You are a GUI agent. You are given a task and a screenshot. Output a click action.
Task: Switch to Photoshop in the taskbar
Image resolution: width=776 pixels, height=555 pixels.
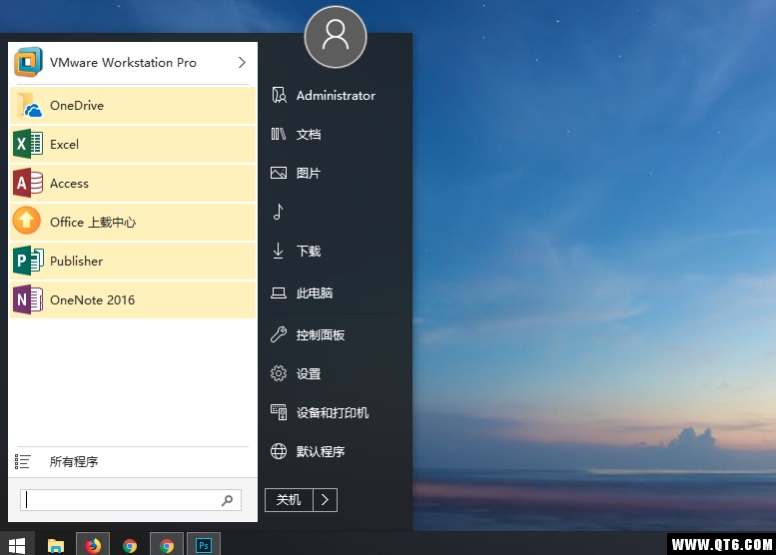pyautogui.click(x=203, y=546)
